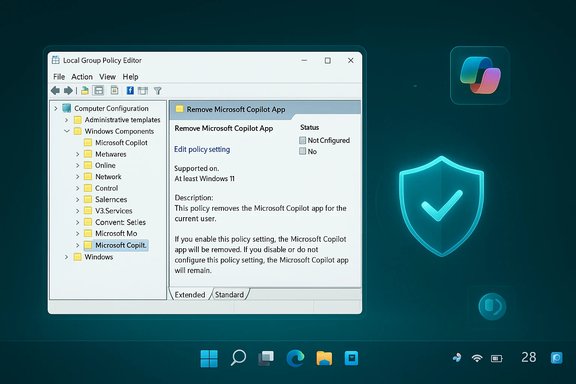Expand the V3.Services folder
This screenshot has width=576, height=384.
77,211
